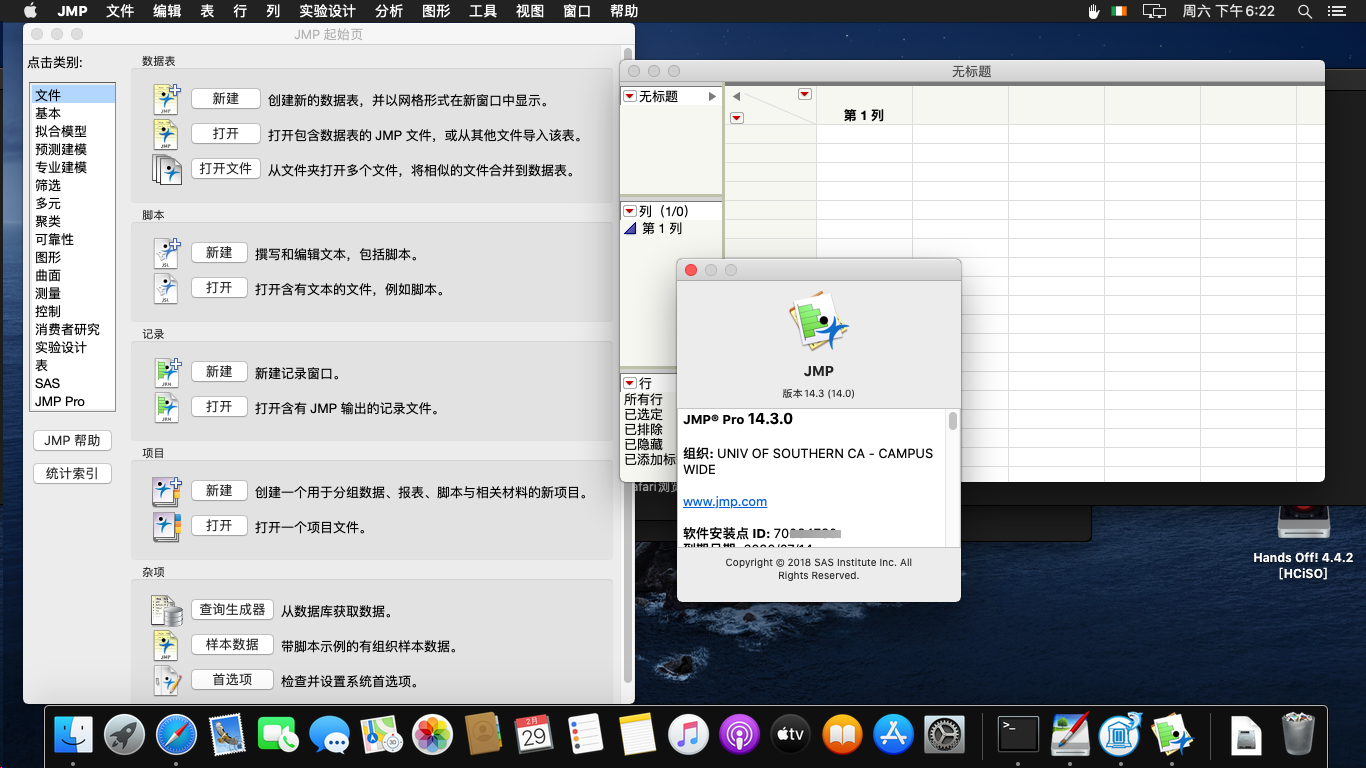The height and width of the screenshot is (768, 1366).
Task: Click preferences icon beside 首选项
Action: coord(166,680)
